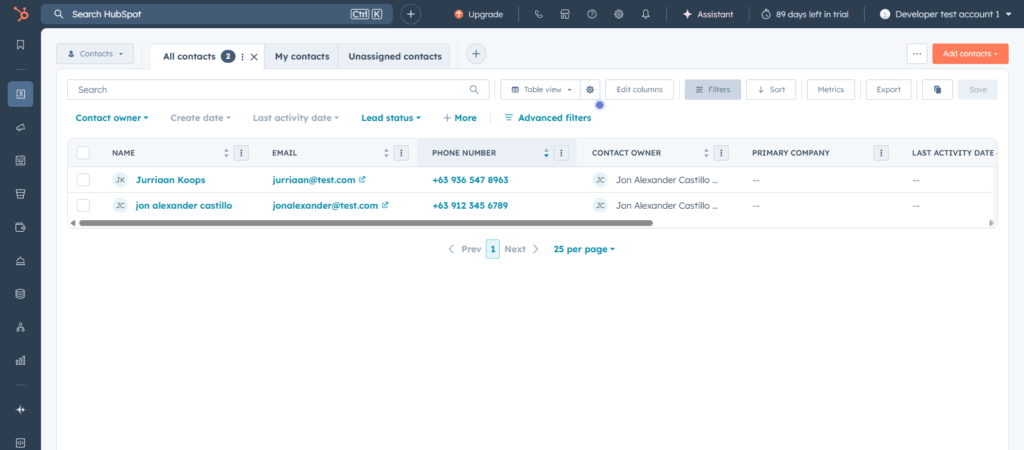The image size is (1024, 450).
Task: Switch to the My contacts tab
Action: pyautogui.click(x=302, y=57)
